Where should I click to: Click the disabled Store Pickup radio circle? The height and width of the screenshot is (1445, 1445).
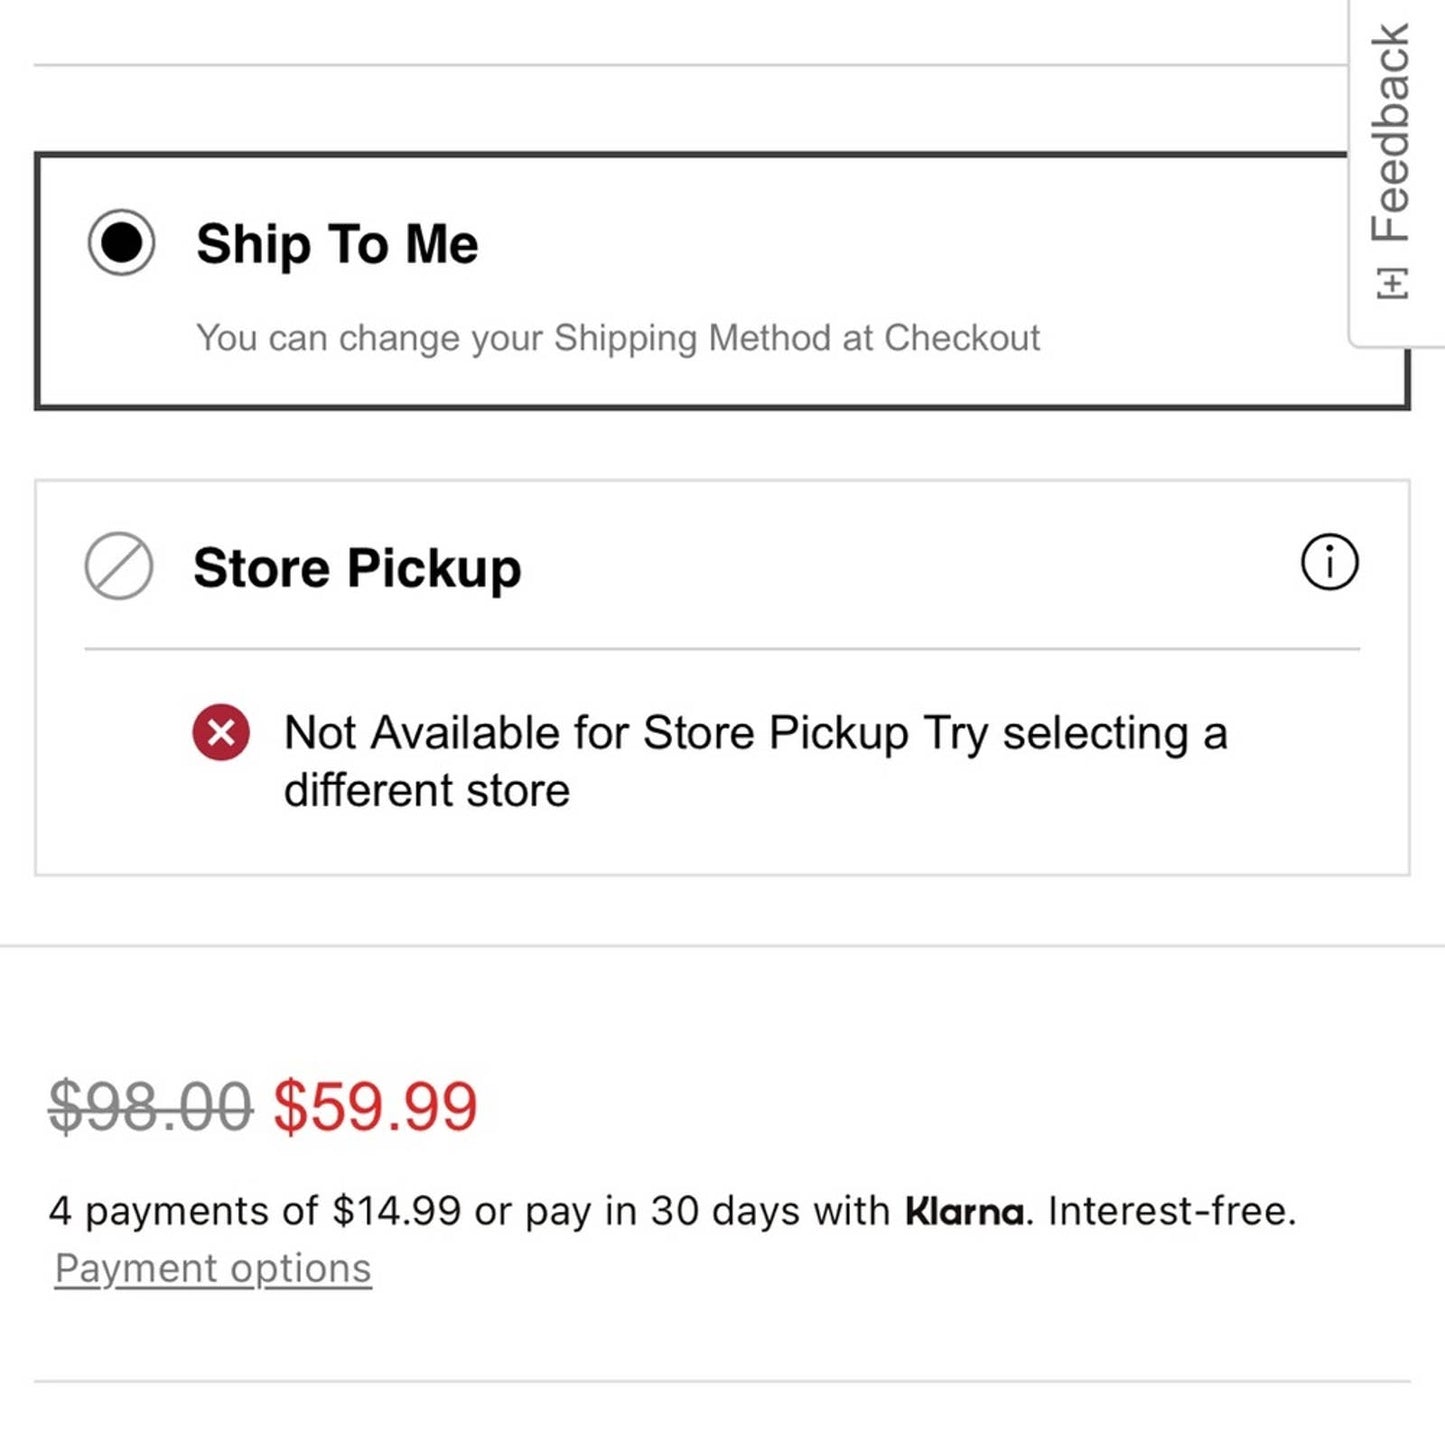point(119,566)
